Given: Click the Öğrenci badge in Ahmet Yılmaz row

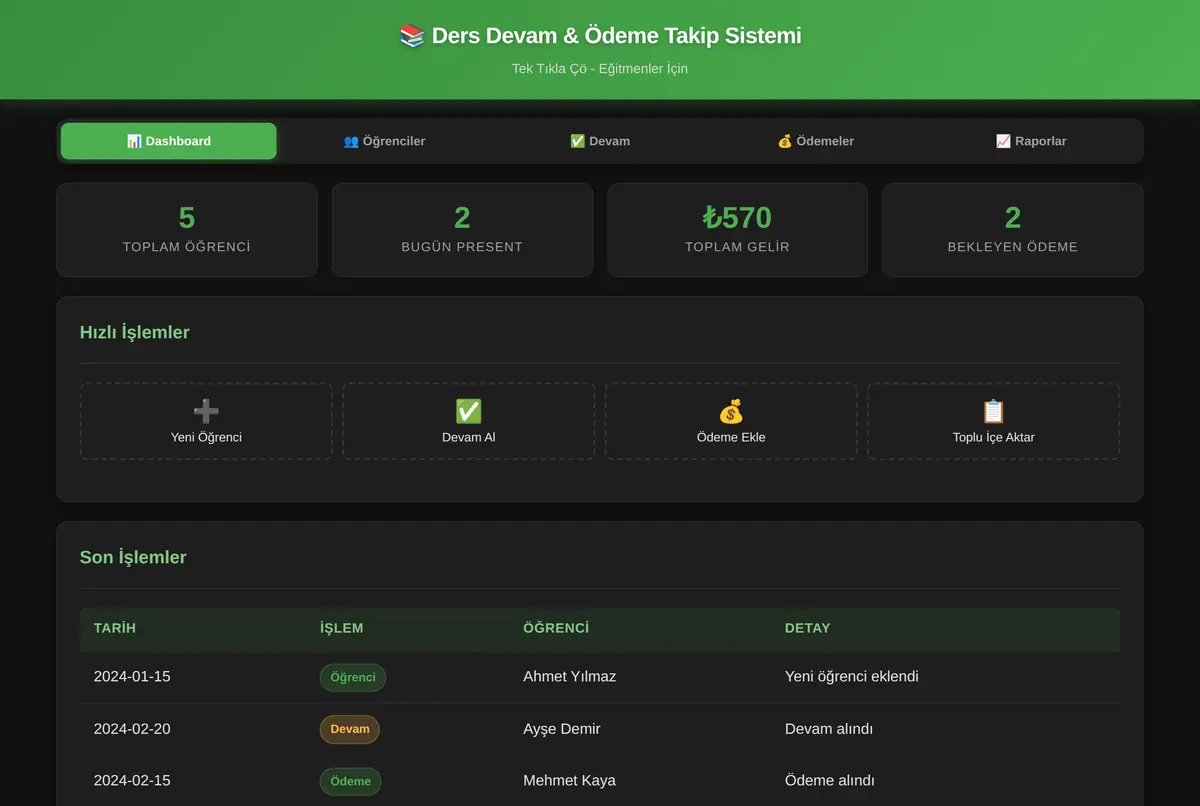Looking at the screenshot, I should pyautogui.click(x=353, y=677).
